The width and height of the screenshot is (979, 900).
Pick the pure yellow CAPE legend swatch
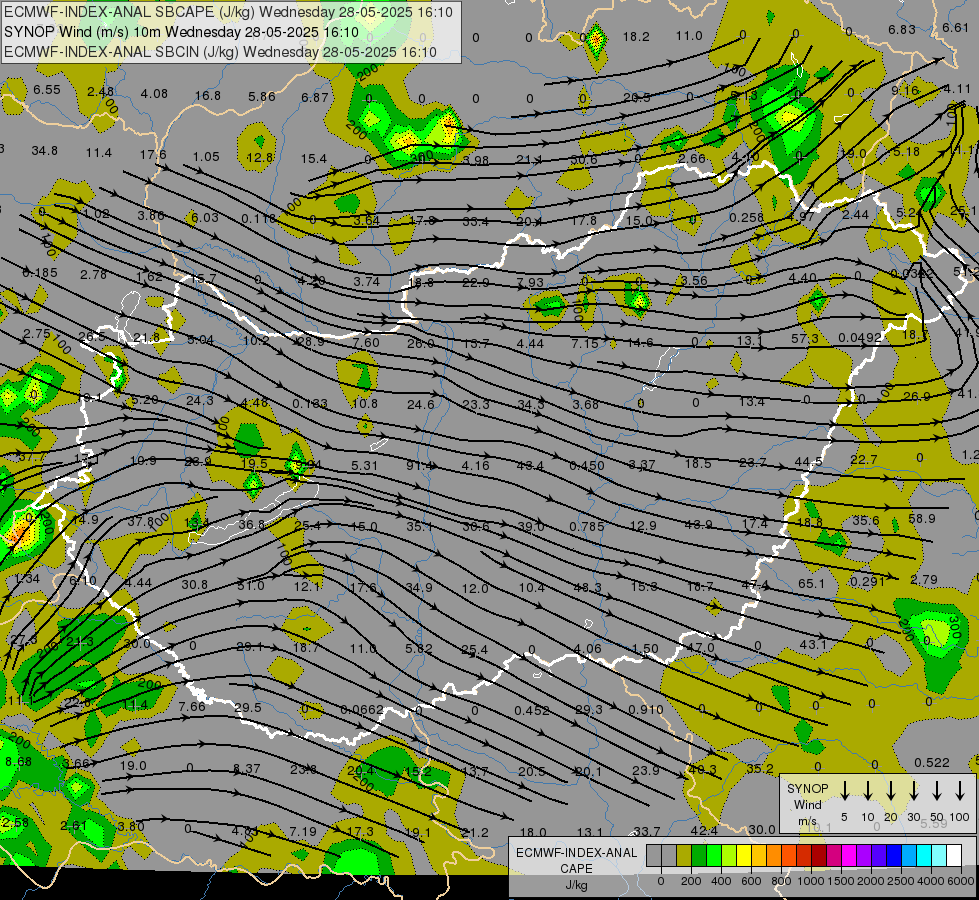[744, 856]
